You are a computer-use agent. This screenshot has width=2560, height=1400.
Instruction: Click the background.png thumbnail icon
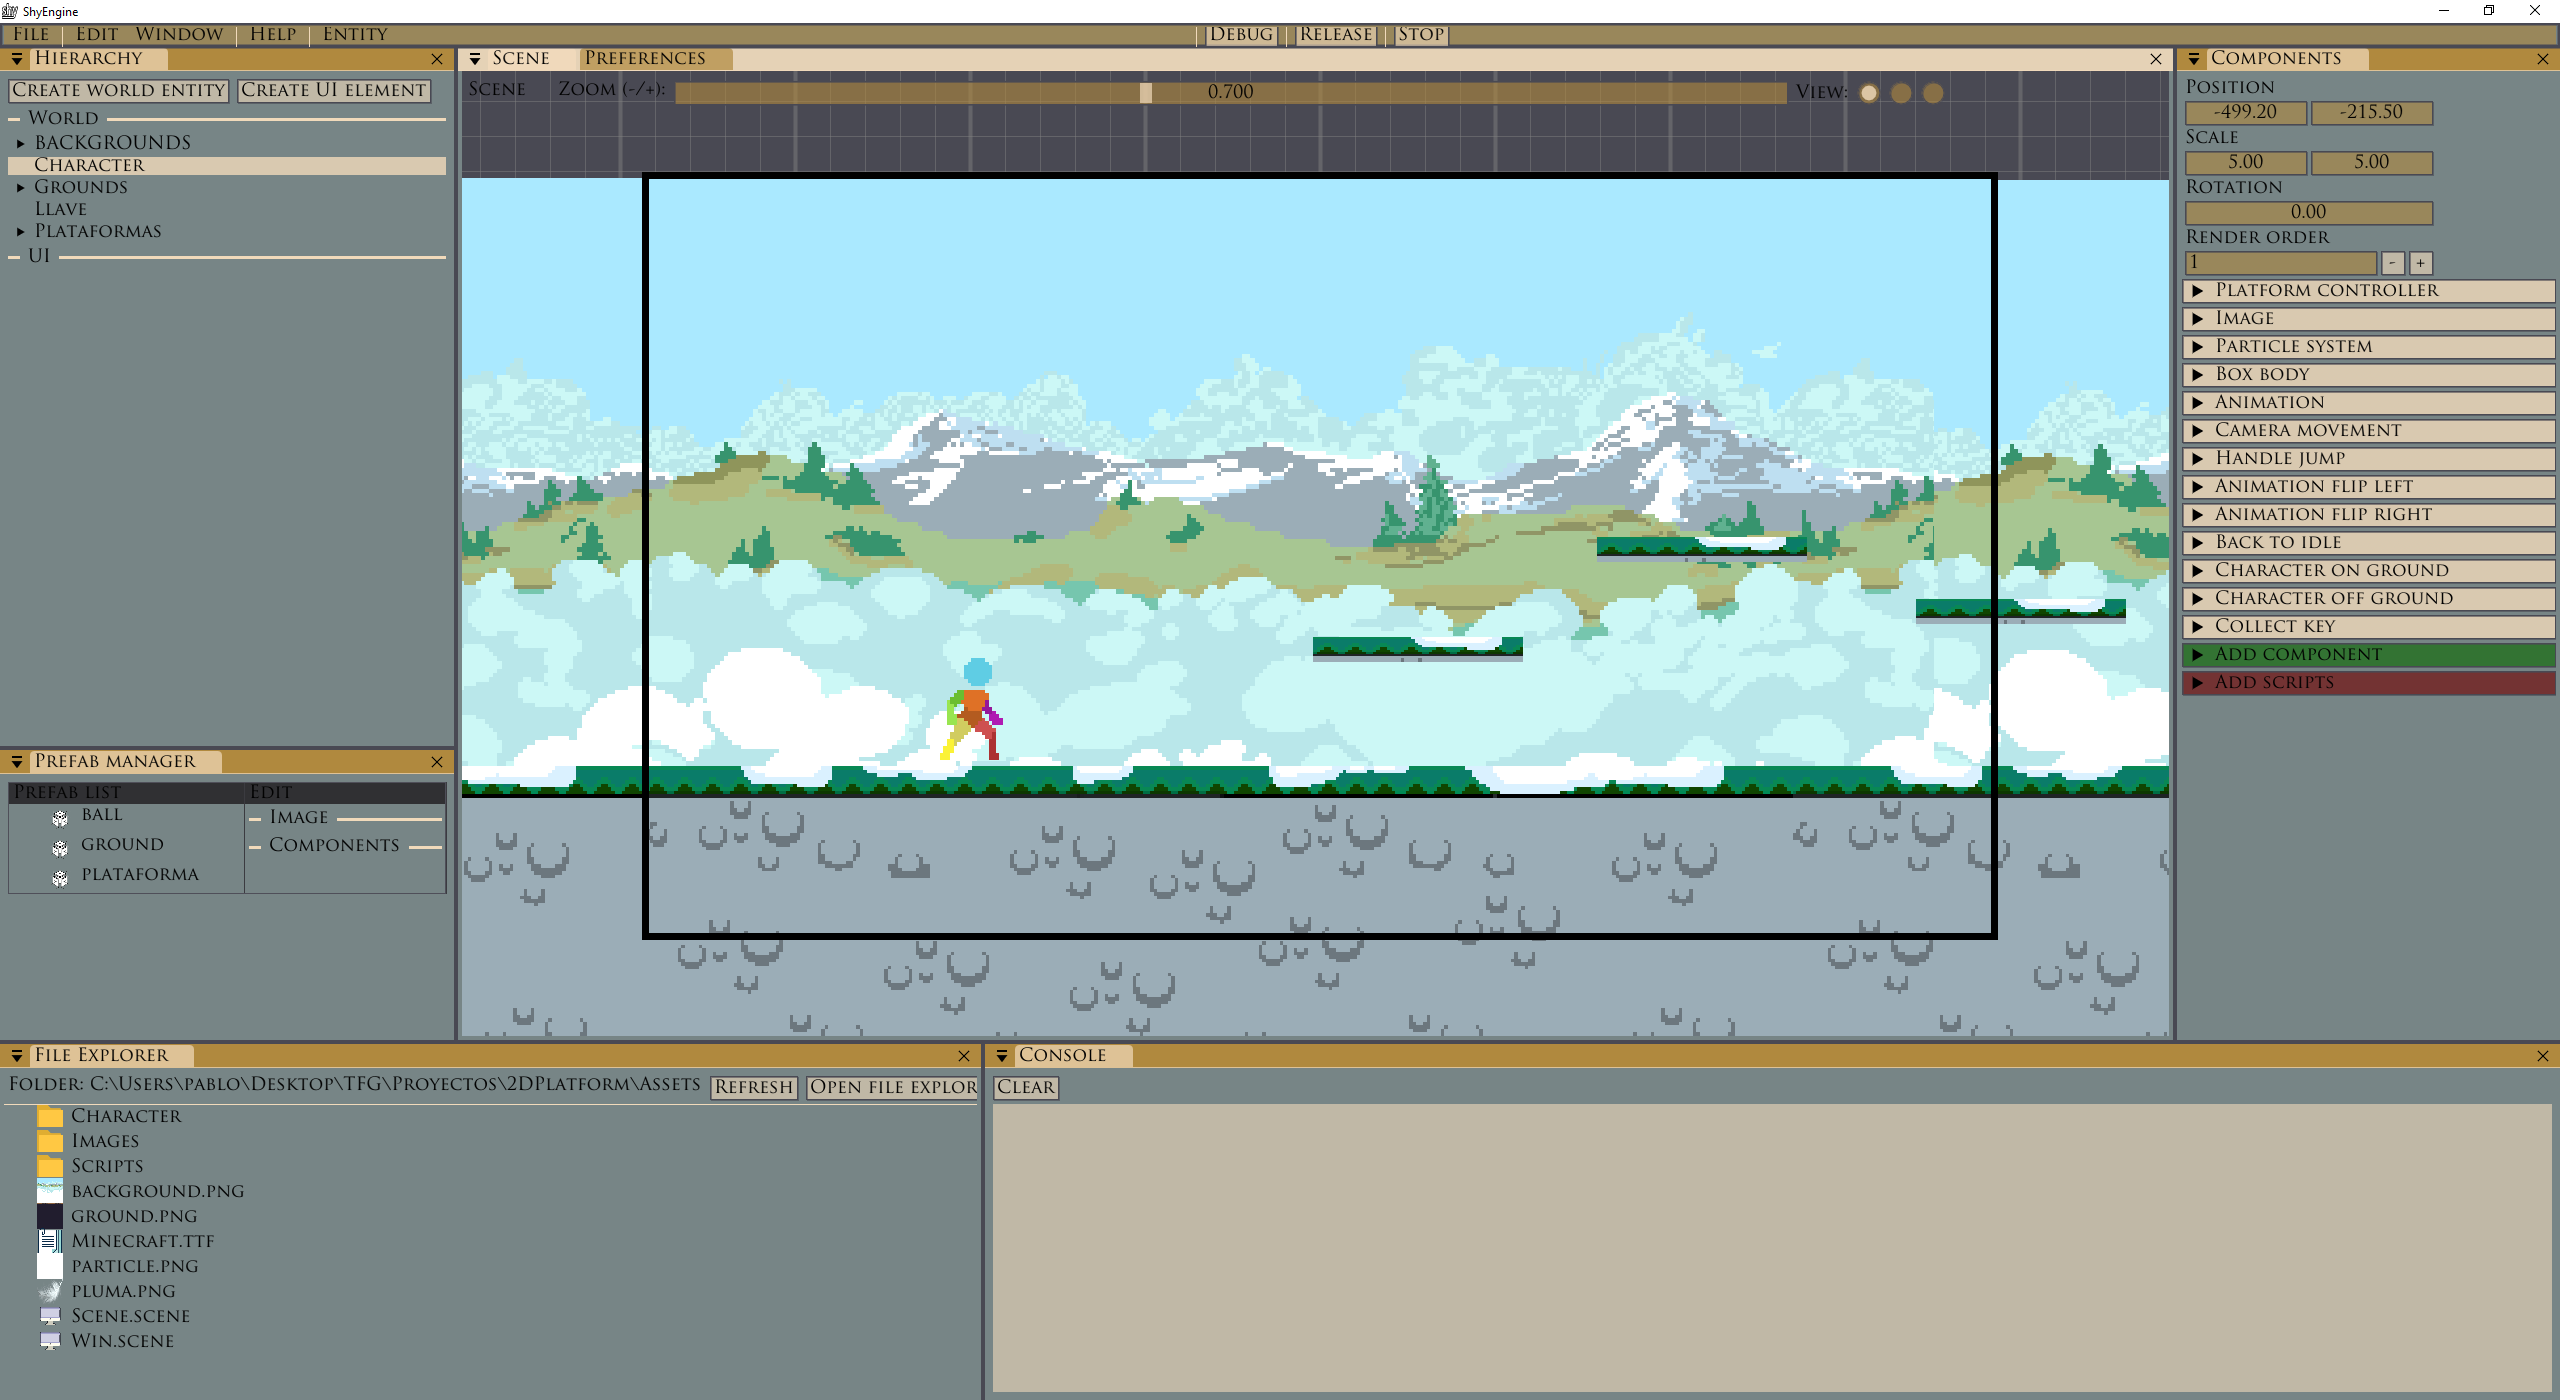click(50, 1191)
